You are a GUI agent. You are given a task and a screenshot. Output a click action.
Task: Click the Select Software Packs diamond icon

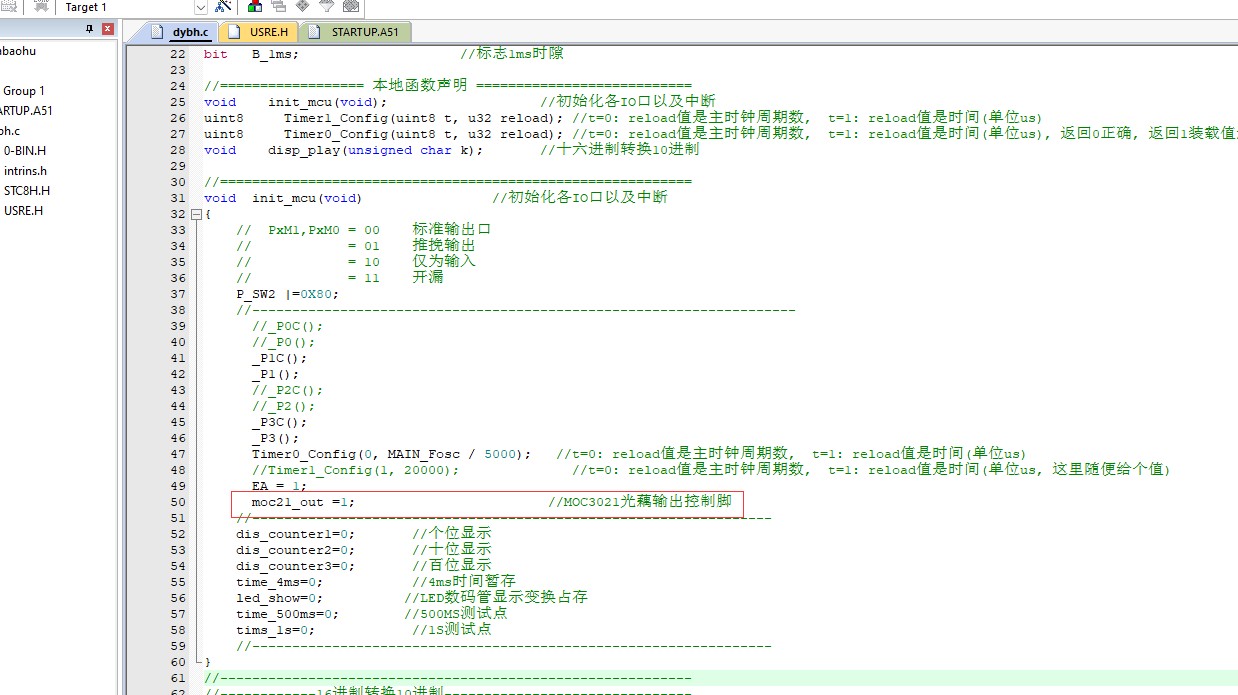(x=302, y=7)
